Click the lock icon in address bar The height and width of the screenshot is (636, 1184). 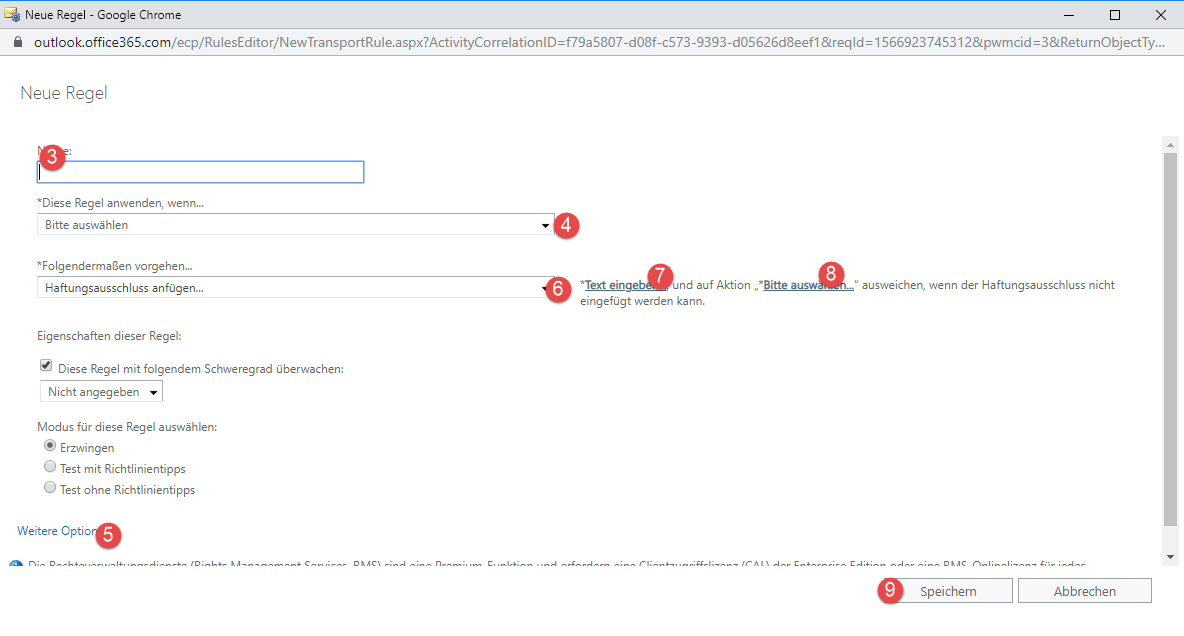pos(17,43)
